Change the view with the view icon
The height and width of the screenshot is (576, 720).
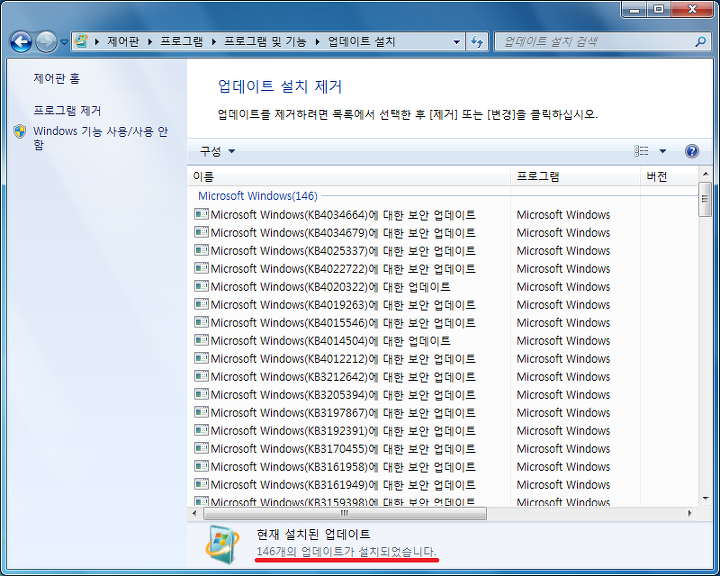pos(641,151)
